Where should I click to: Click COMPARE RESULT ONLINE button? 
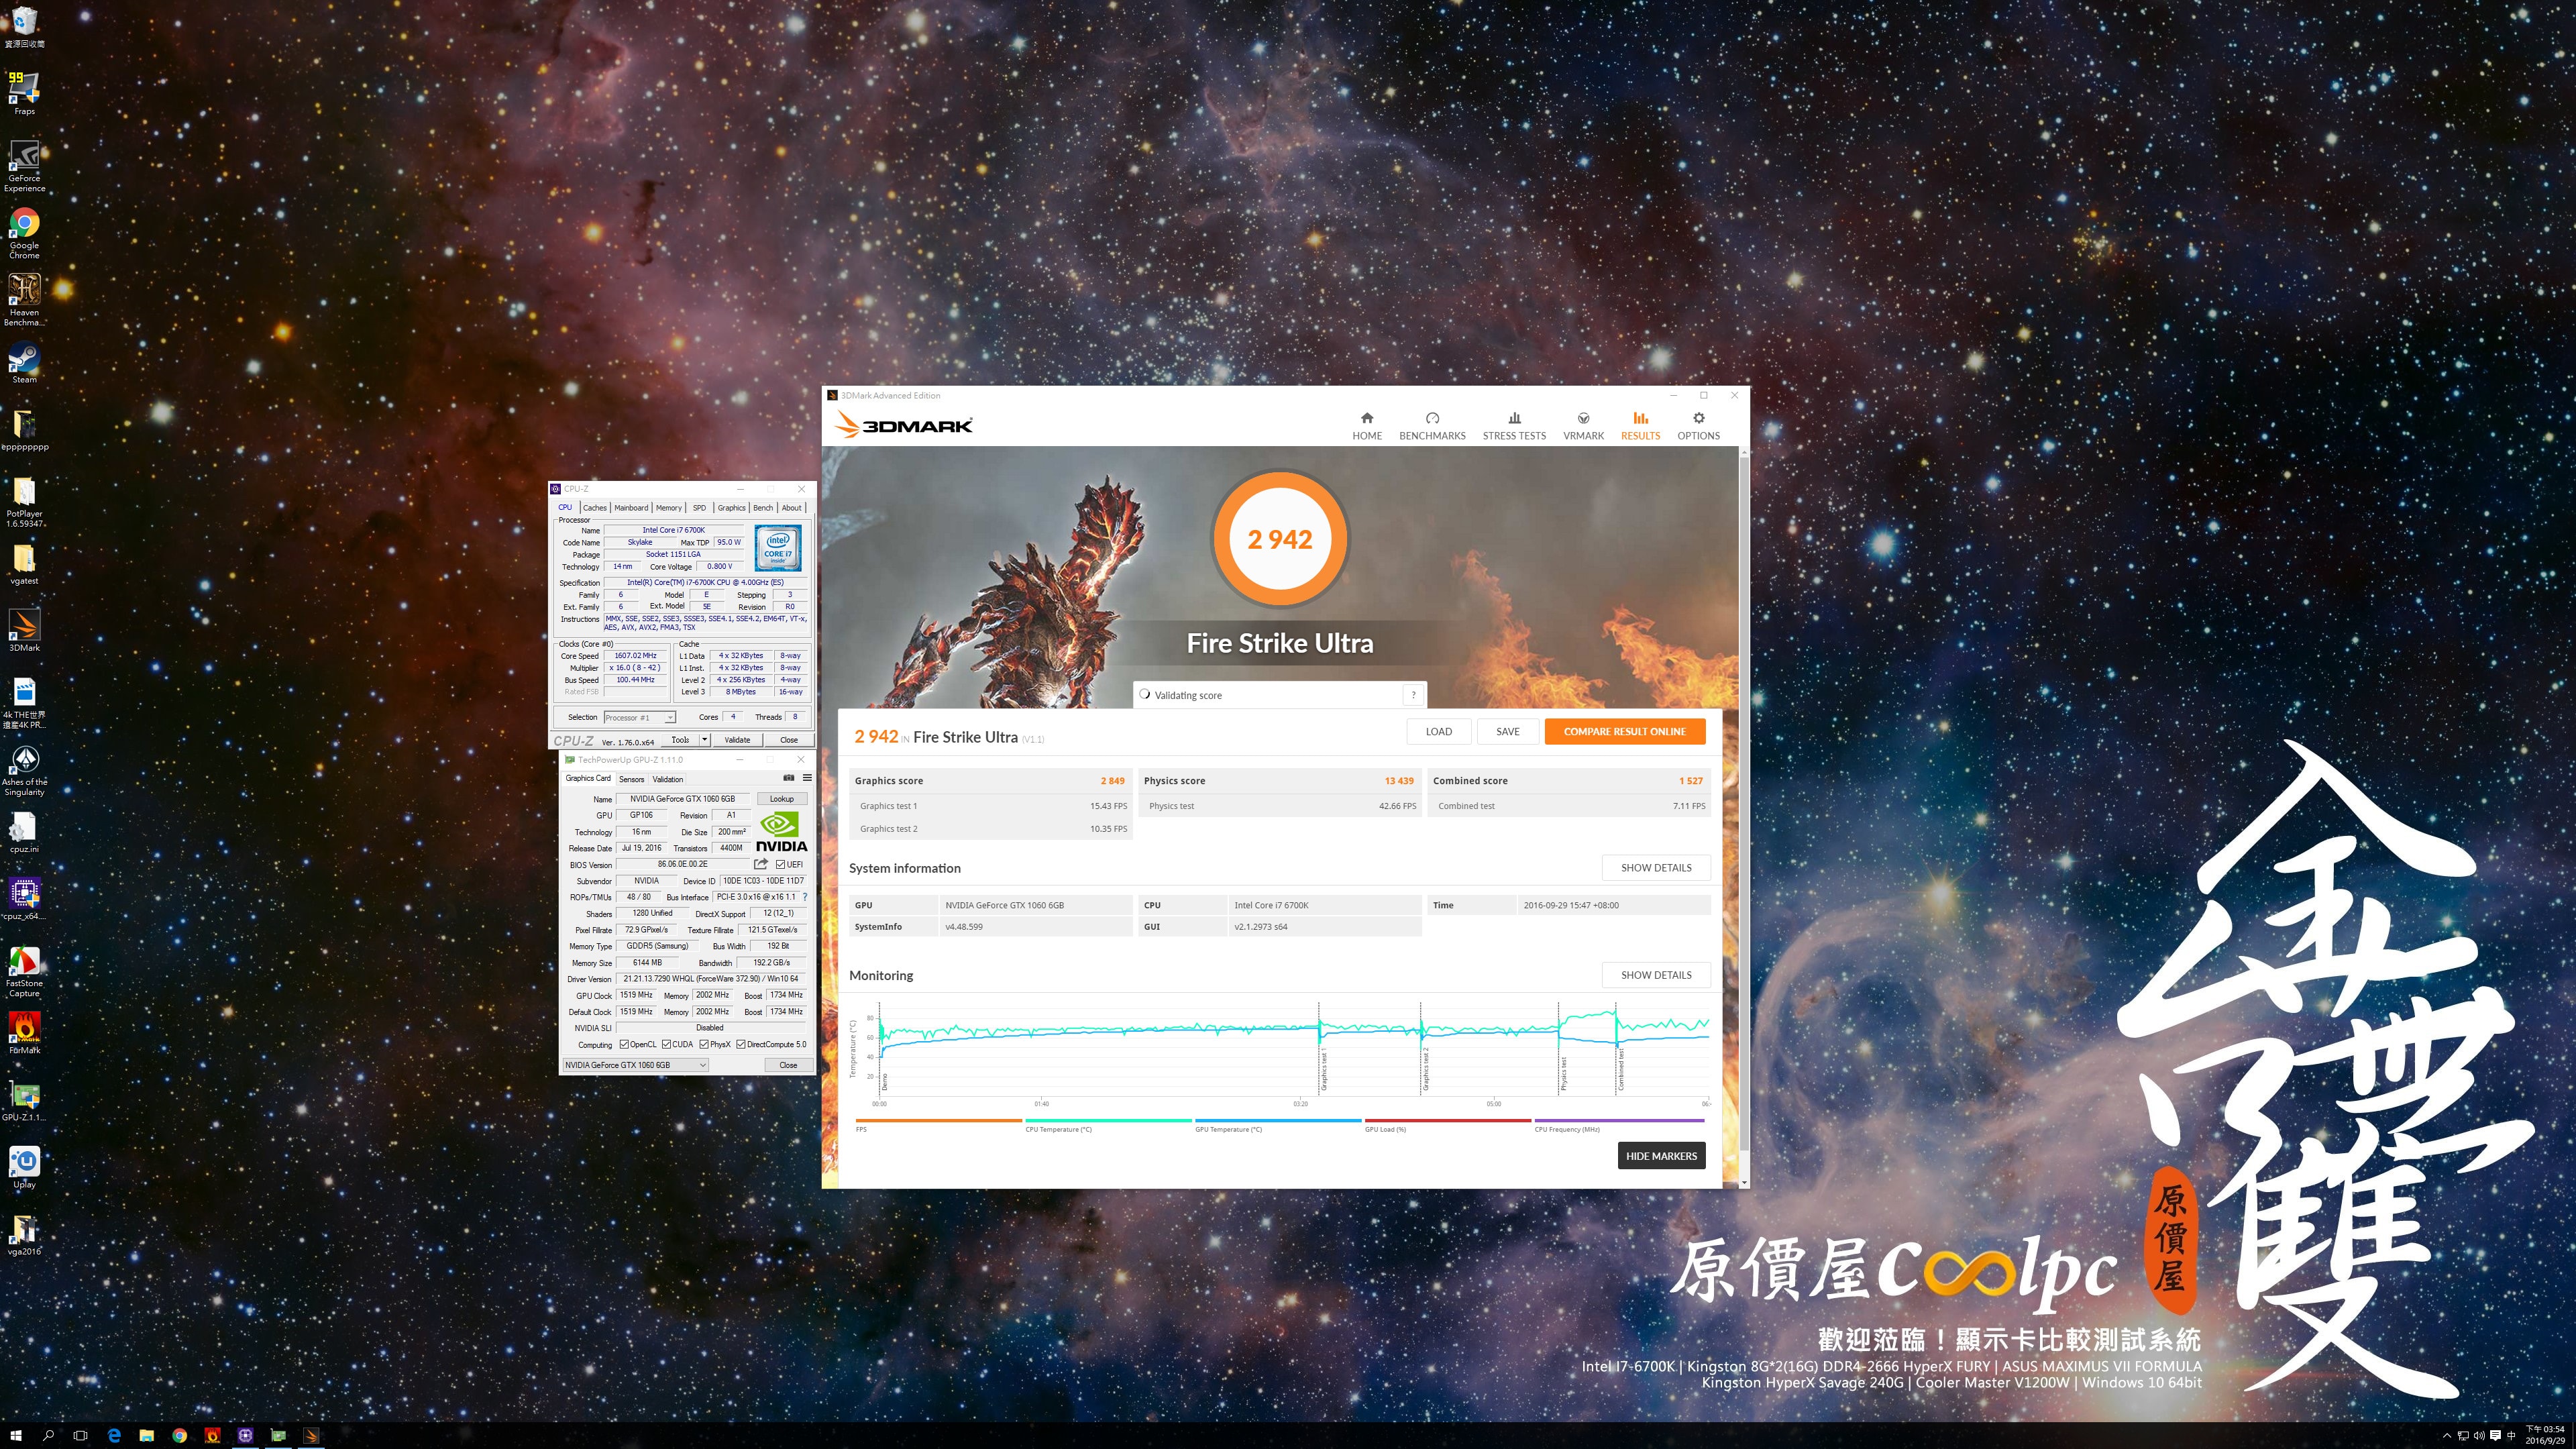point(1624,731)
